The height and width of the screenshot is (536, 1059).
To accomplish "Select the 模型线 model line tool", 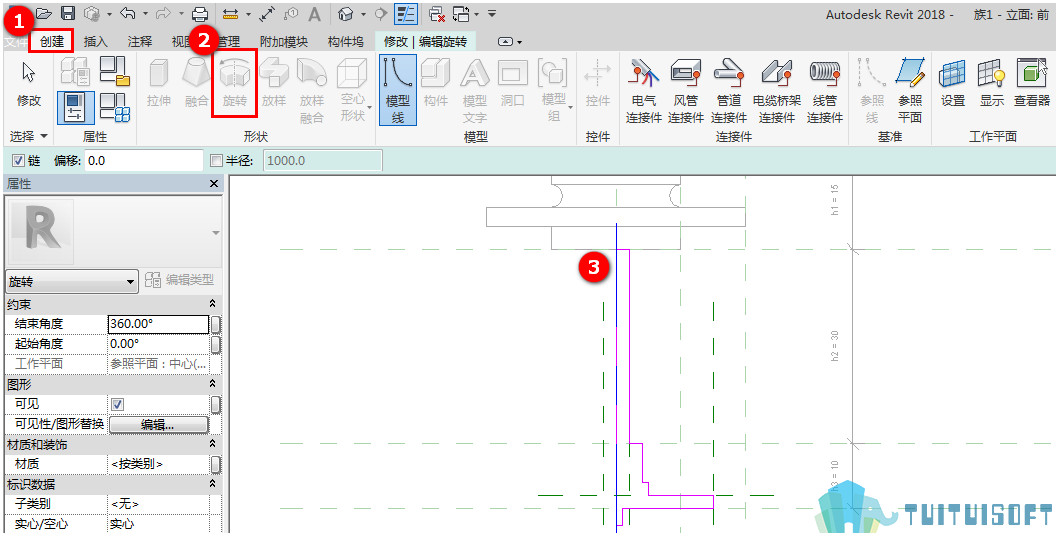I will point(398,90).
